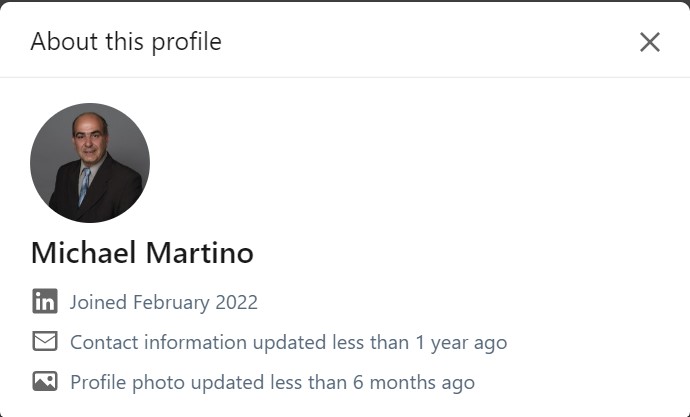Click the surname Martino in heading

[199, 253]
